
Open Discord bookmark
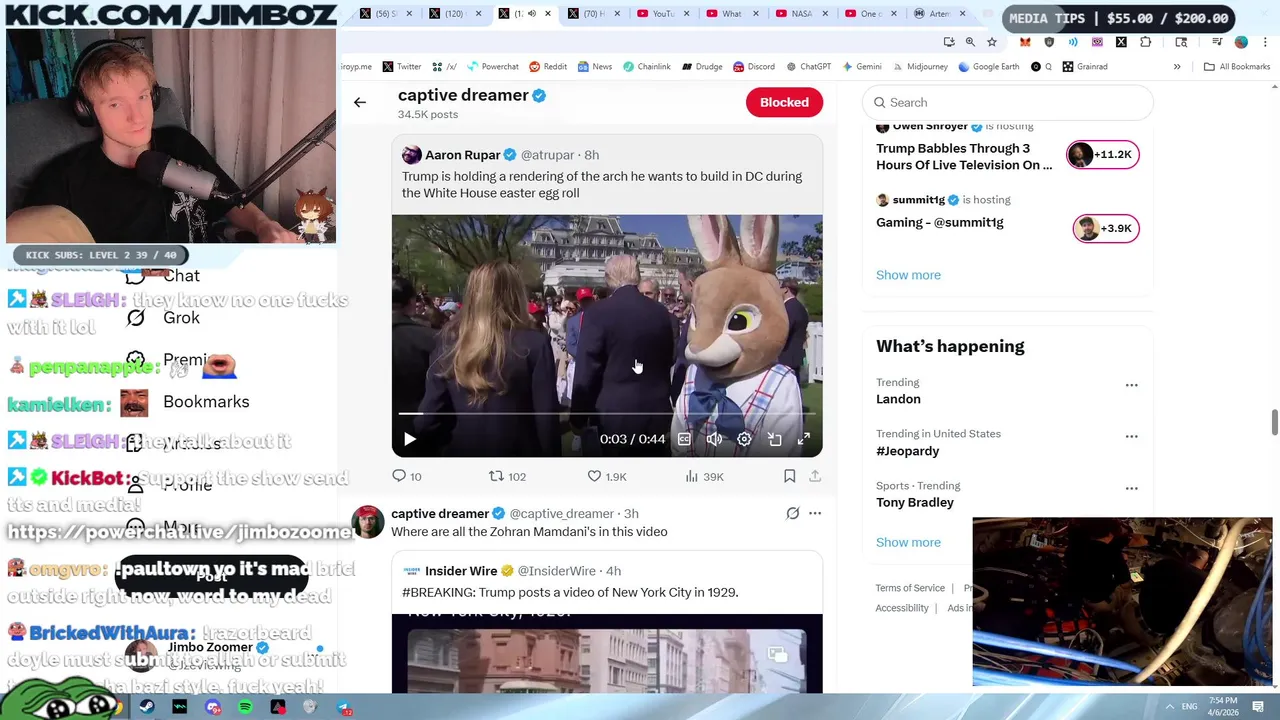point(753,67)
